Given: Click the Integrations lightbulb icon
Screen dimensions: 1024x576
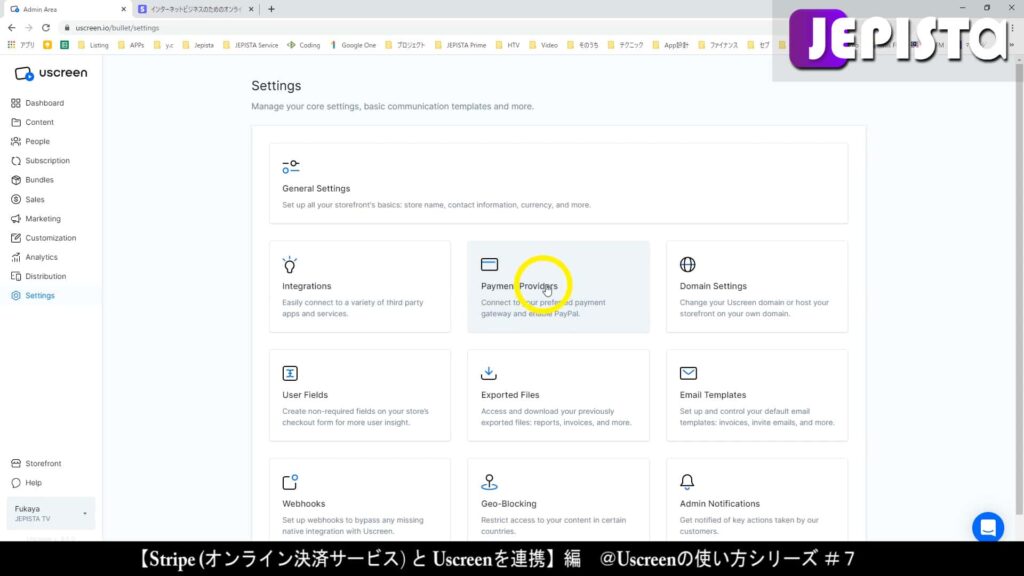Looking at the screenshot, I should 289,264.
